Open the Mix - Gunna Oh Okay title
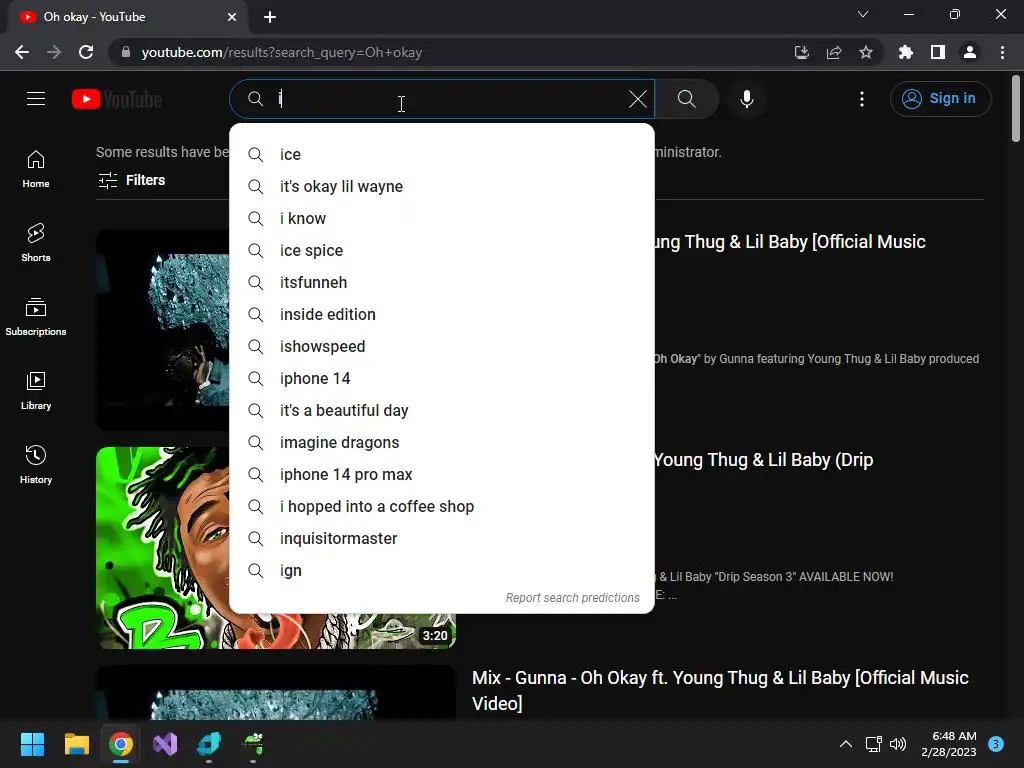Screen dimensions: 1024x768 pyautogui.click(x=720, y=690)
